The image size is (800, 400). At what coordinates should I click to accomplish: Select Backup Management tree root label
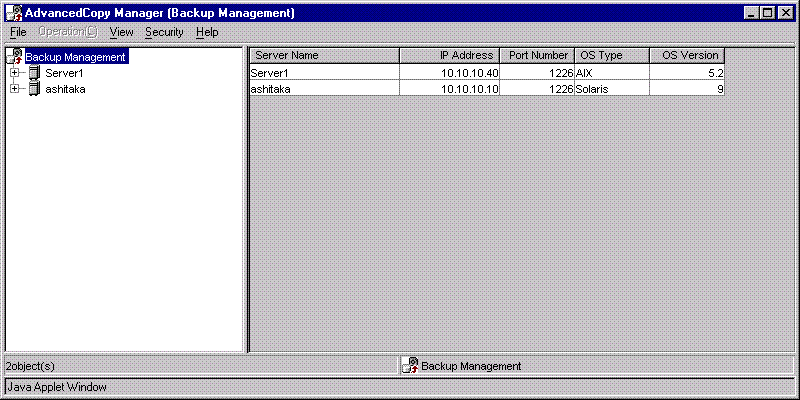76,57
